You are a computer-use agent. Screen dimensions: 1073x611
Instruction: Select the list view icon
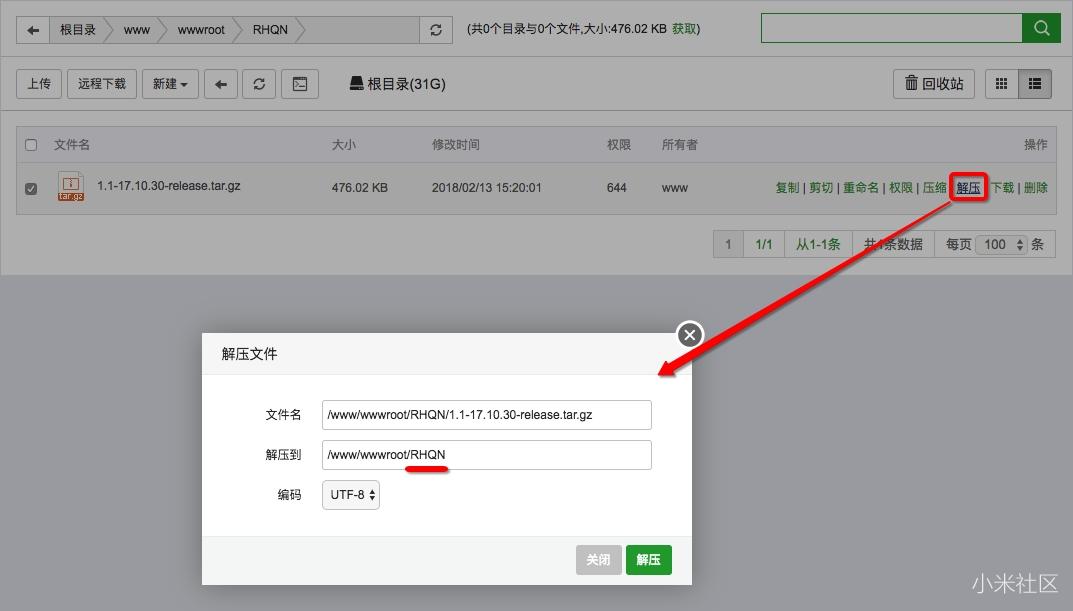(x=1035, y=84)
